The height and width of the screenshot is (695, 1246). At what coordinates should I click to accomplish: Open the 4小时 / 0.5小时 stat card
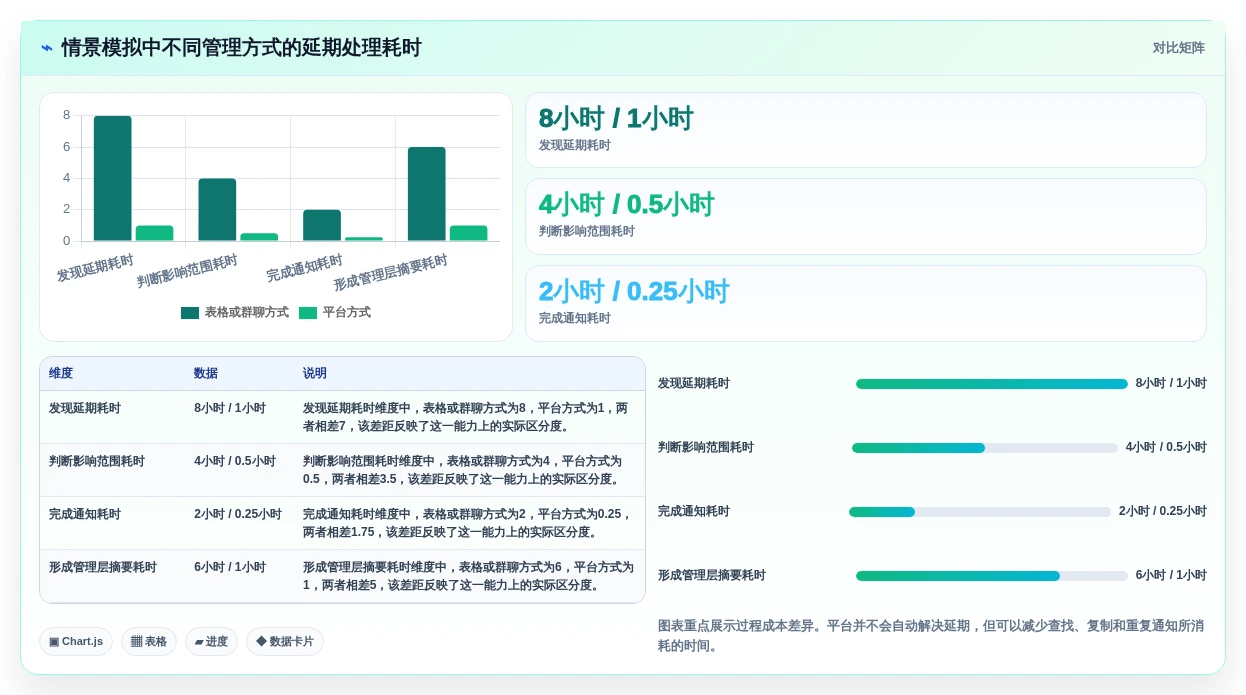tap(866, 217)
